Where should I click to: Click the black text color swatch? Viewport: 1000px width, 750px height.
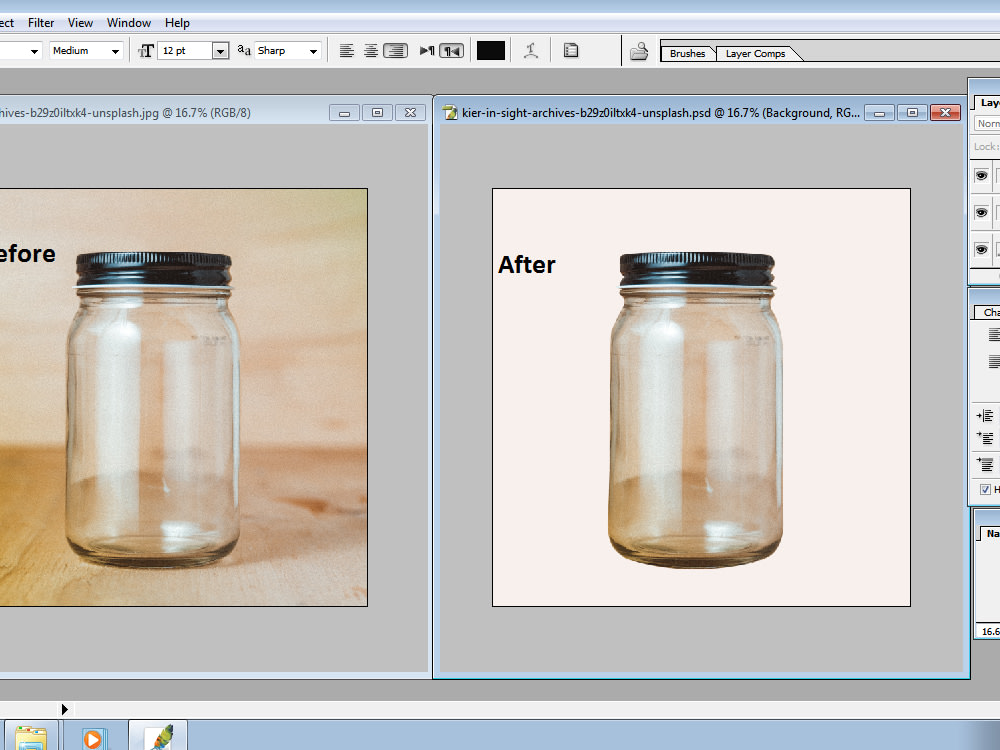tap(491, 50)
